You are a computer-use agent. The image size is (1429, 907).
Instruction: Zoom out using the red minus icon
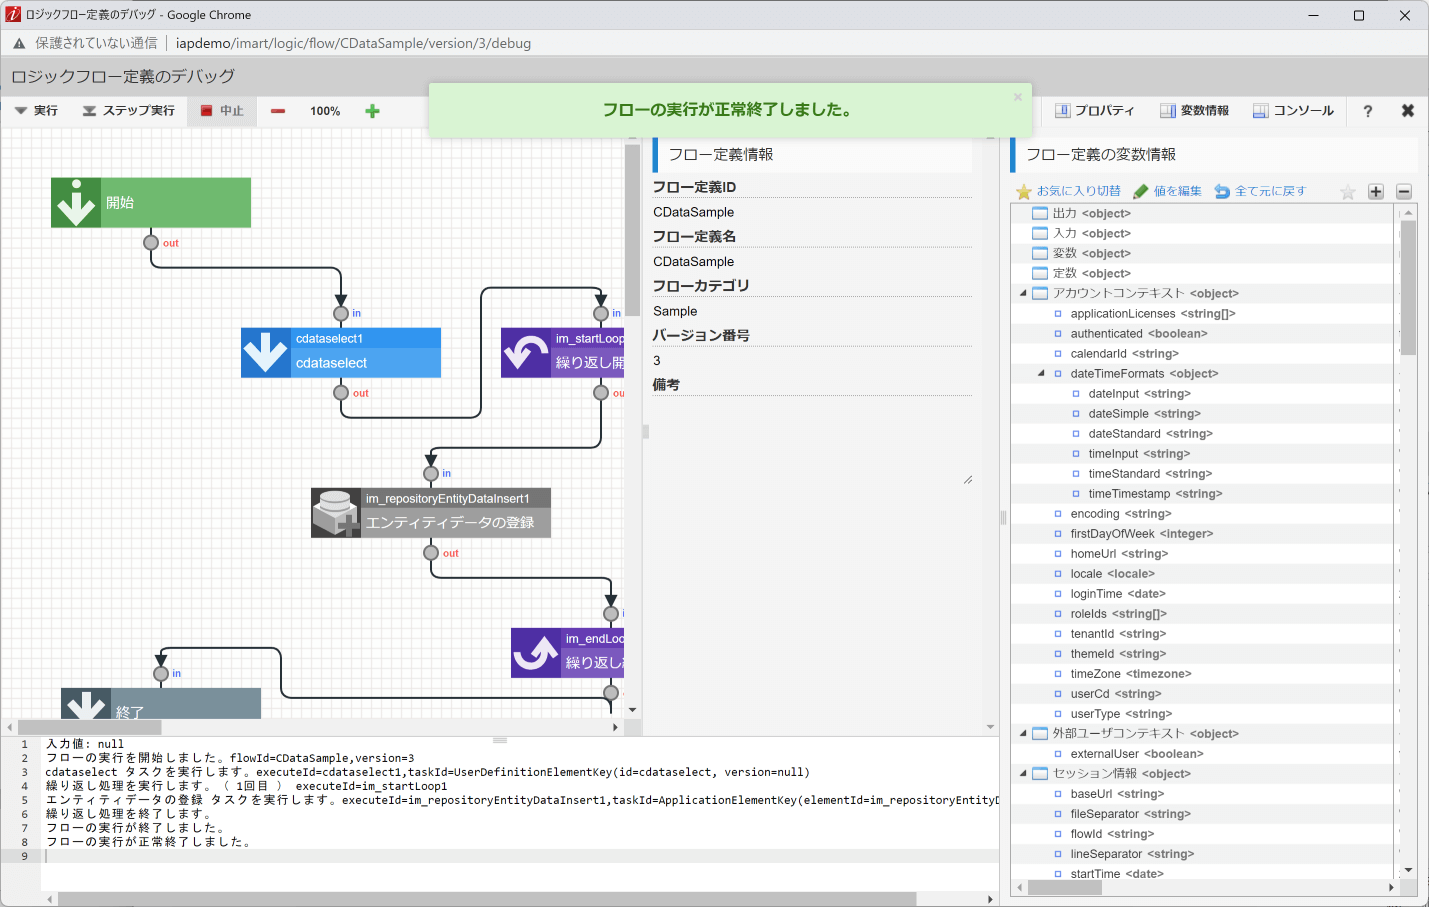[x=277, y=111]
